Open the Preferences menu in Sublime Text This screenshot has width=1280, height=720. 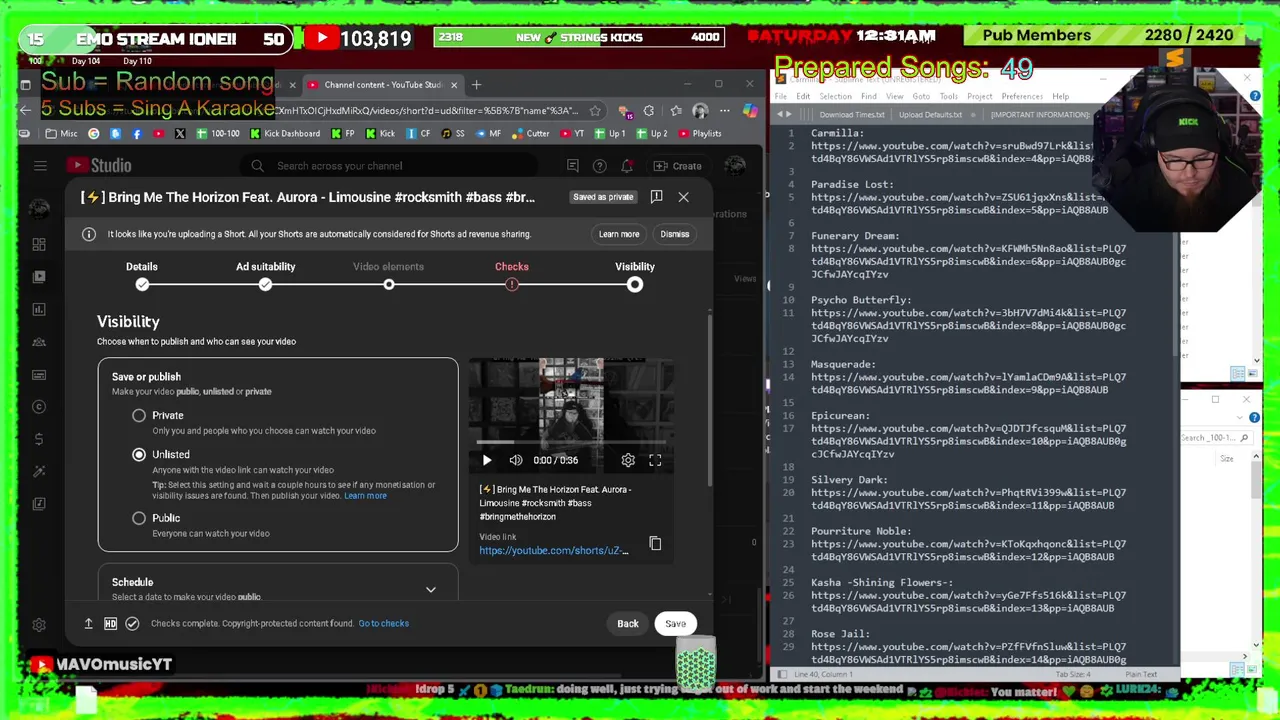pyautogui.click(x=1022, y=97)
